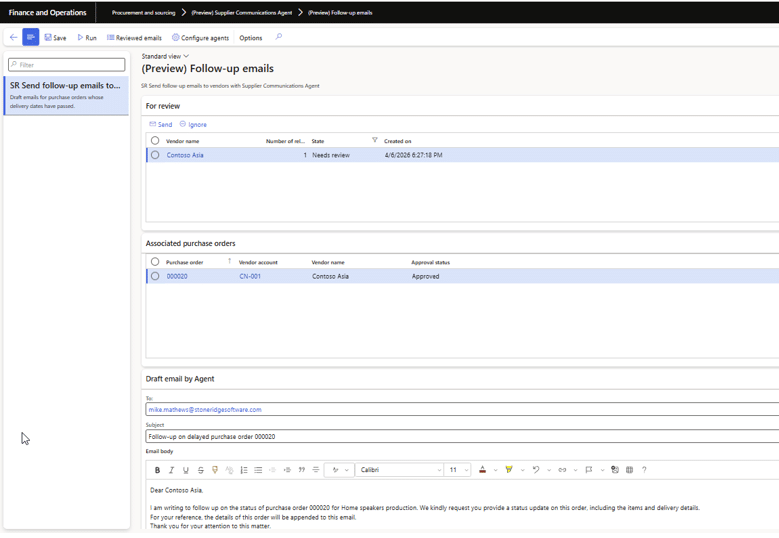Click the Filter input box

point(67,65)
